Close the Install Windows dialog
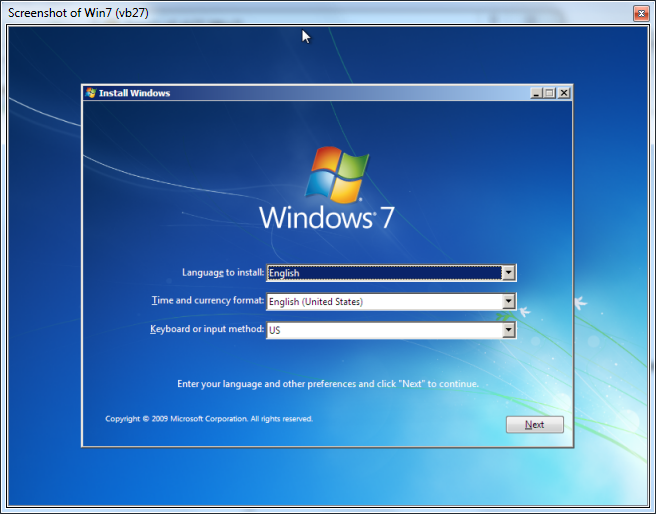This screenshot has height=514, width=656. pyautogui.click(x=564, y=93)
